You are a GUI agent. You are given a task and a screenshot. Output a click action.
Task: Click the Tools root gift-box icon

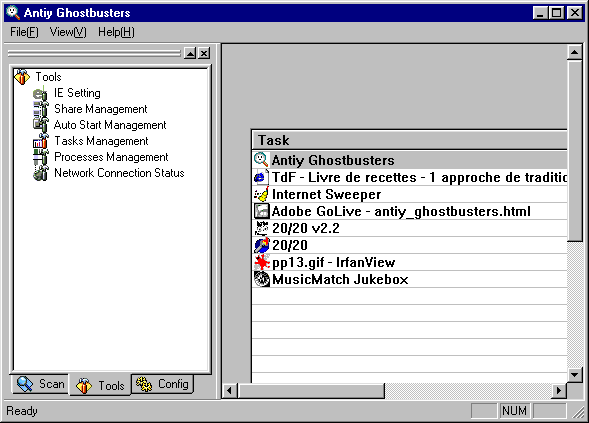click(x=22, y=77)
